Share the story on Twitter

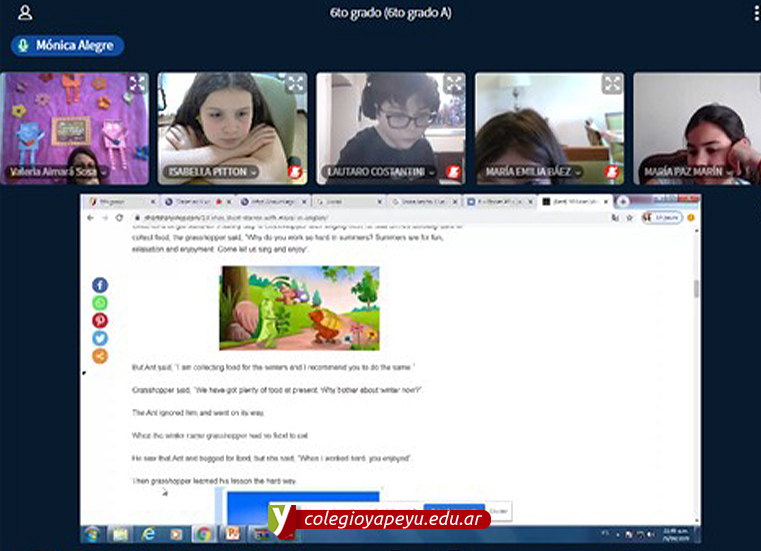[x=100, y=338]
